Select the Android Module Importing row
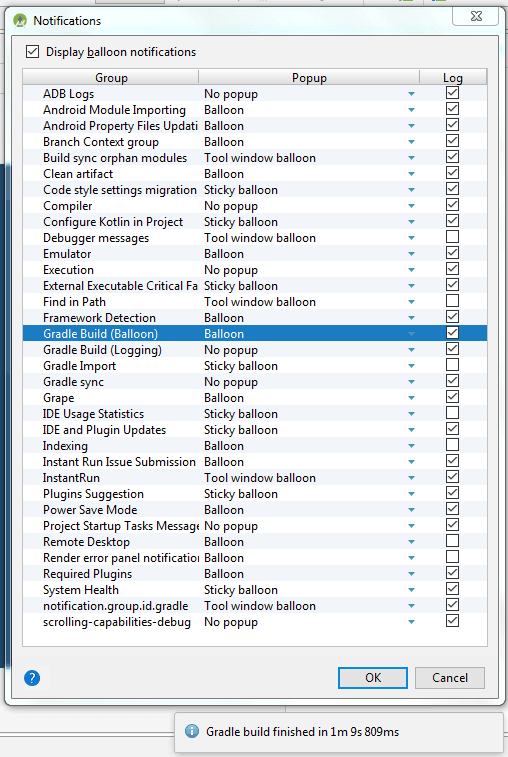Image resolution: width=508 pixels, height=757 pixels. (x=255, y=110)
